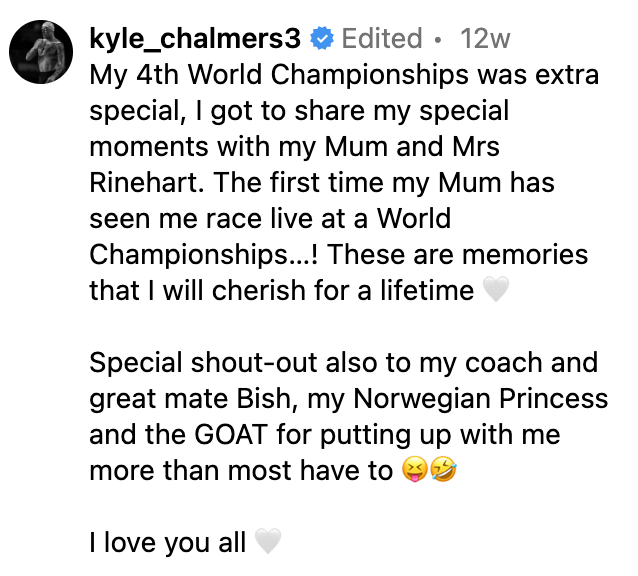Click white heart emoji after lifetime
This screenshot has height=576, width=638.
[x=496, y=289]
